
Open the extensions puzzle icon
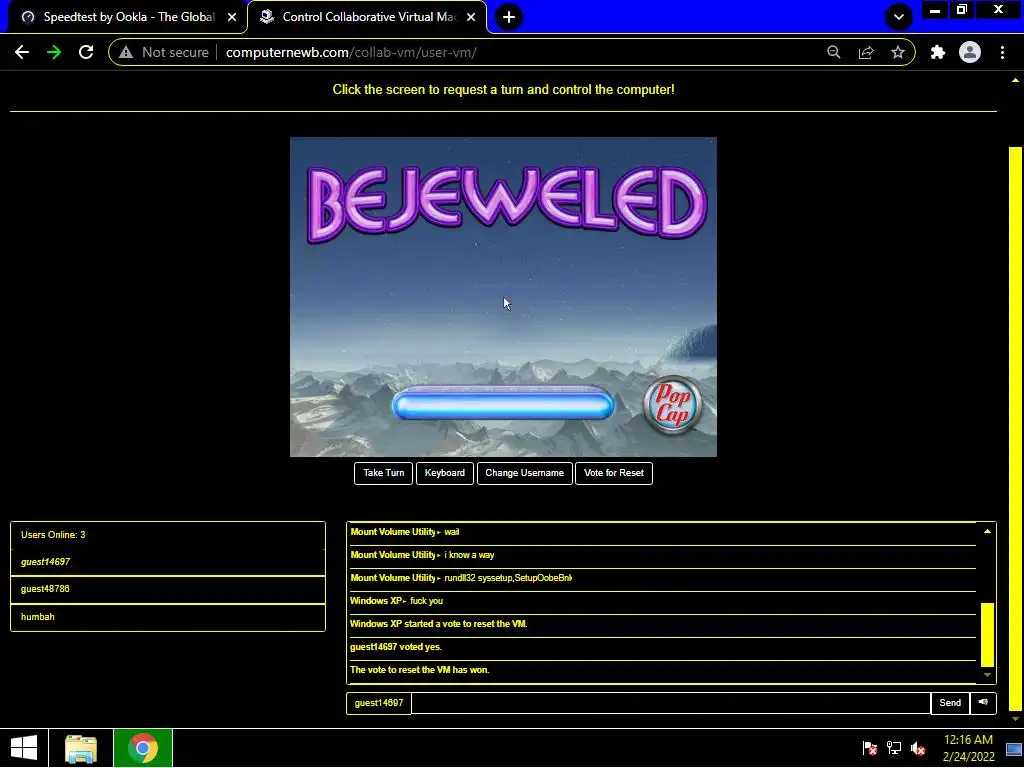pos(938,52)
